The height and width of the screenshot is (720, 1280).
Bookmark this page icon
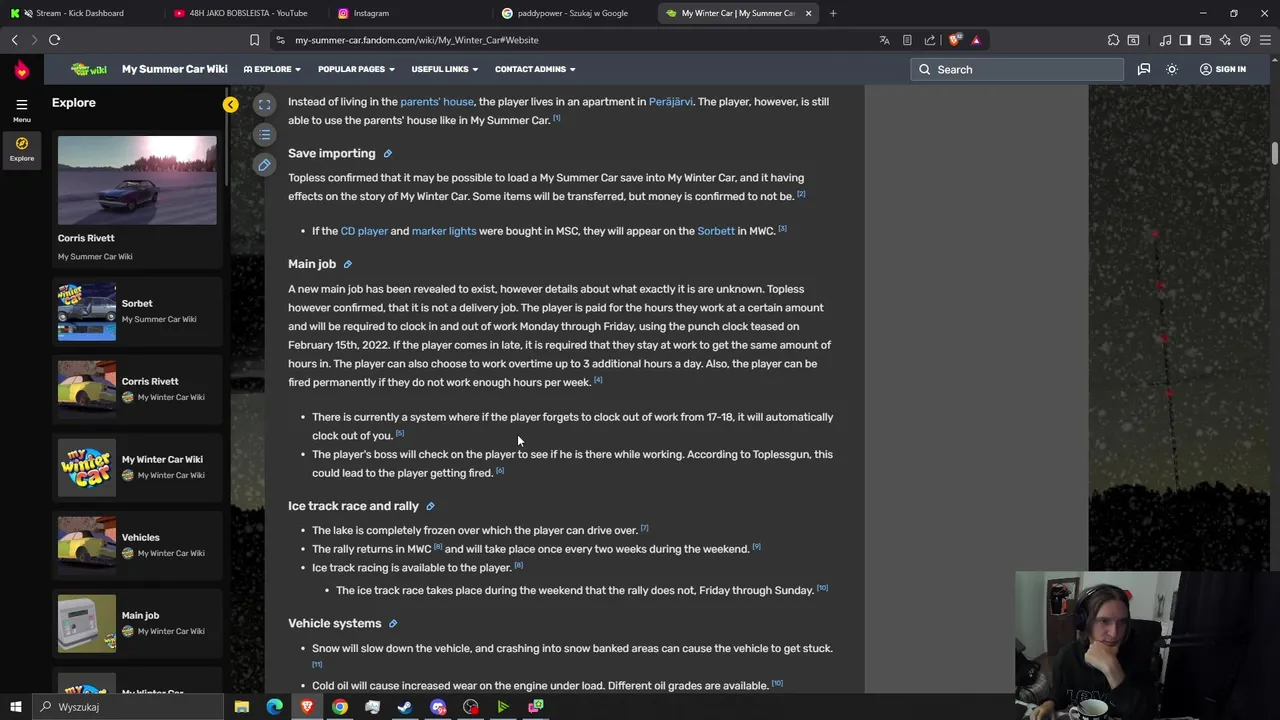click(254, 40)
